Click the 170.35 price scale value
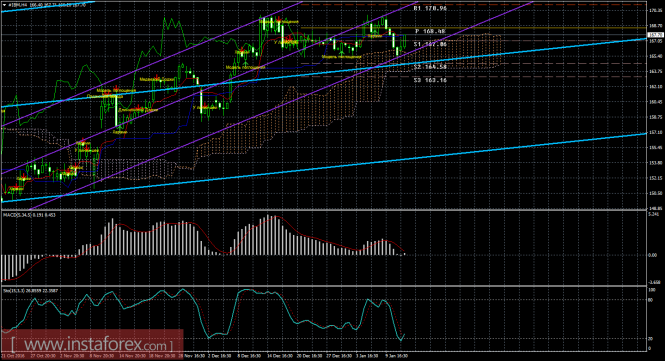This screenshot has height=361, width=665. (655, 10)
